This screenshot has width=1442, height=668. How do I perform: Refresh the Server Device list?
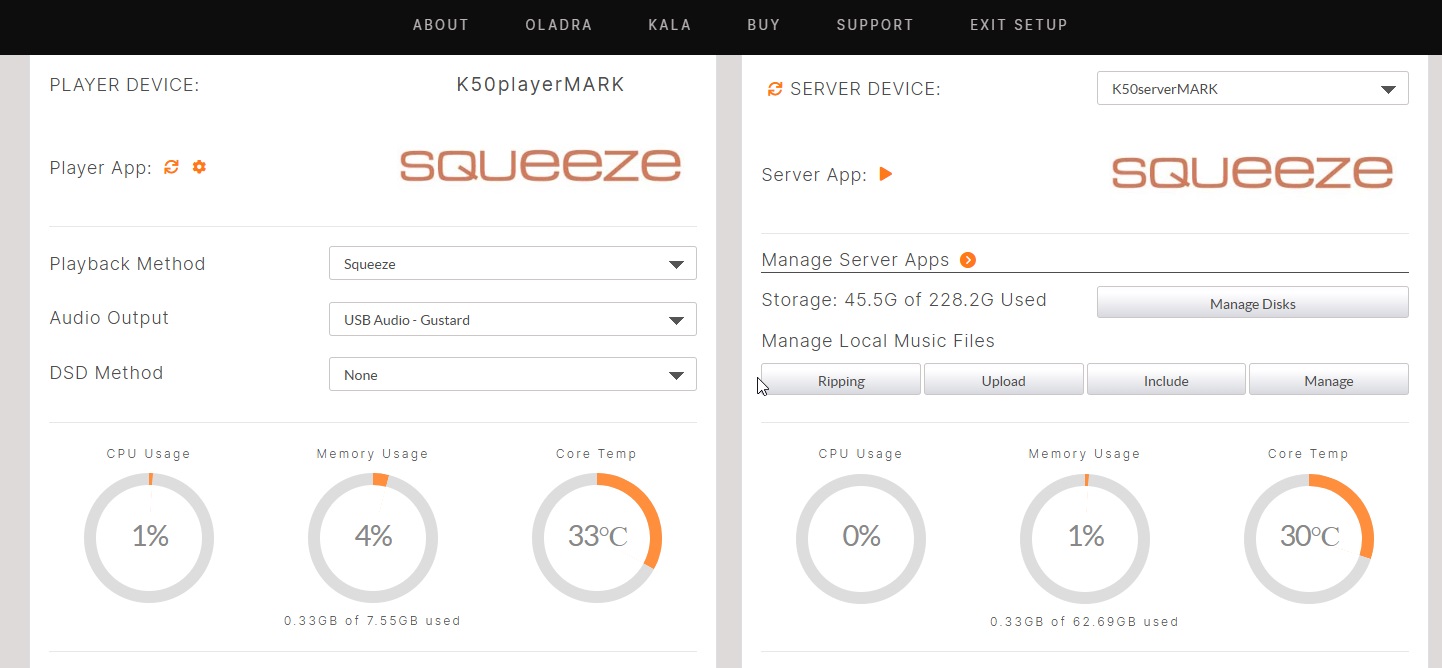click(774, 89)
